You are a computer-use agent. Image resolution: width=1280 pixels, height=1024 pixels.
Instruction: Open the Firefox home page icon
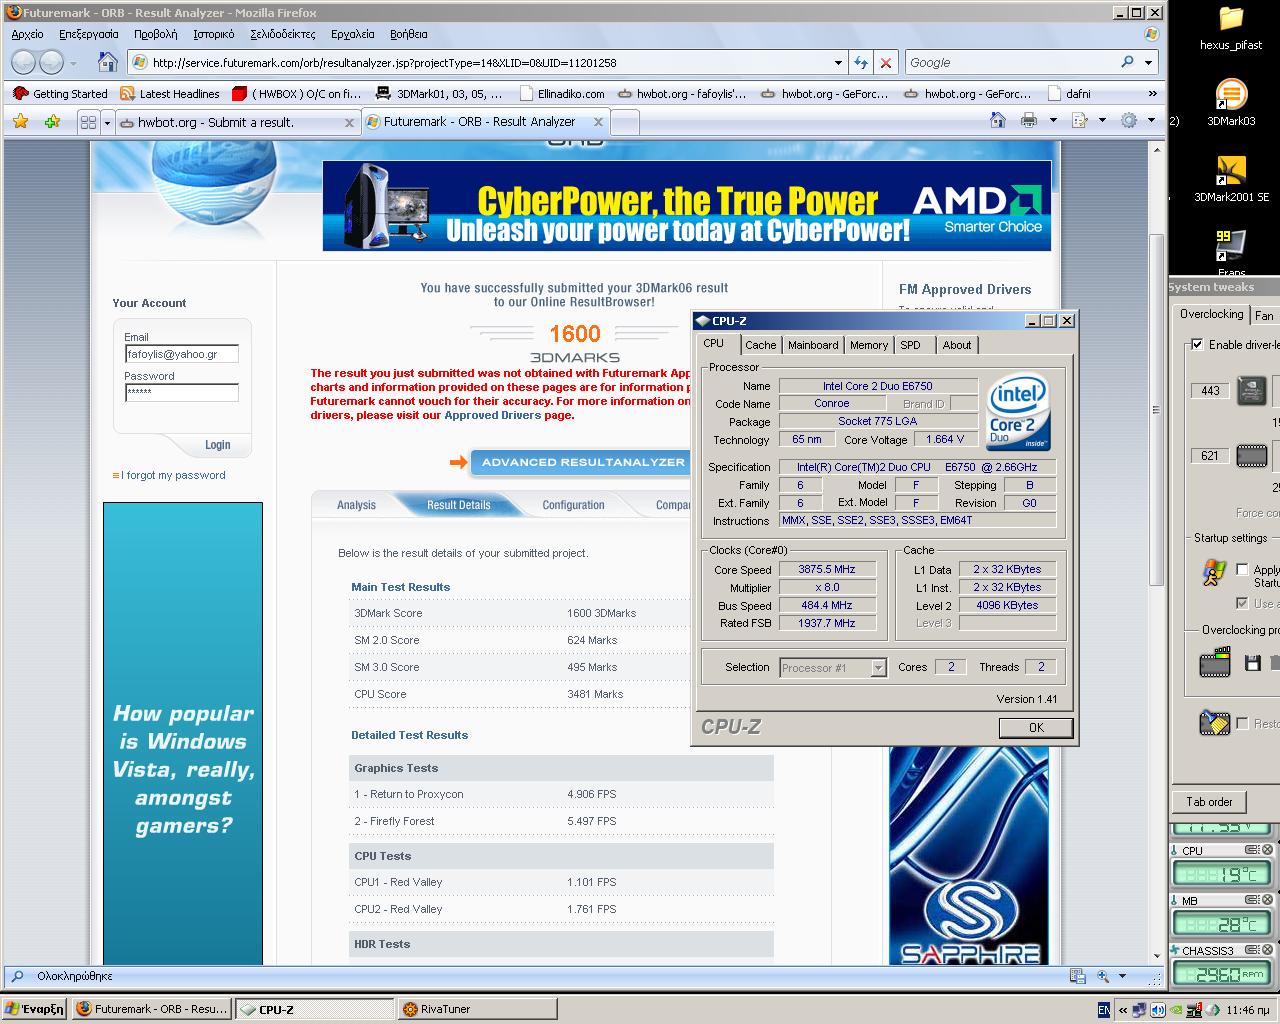coord(107,62)
